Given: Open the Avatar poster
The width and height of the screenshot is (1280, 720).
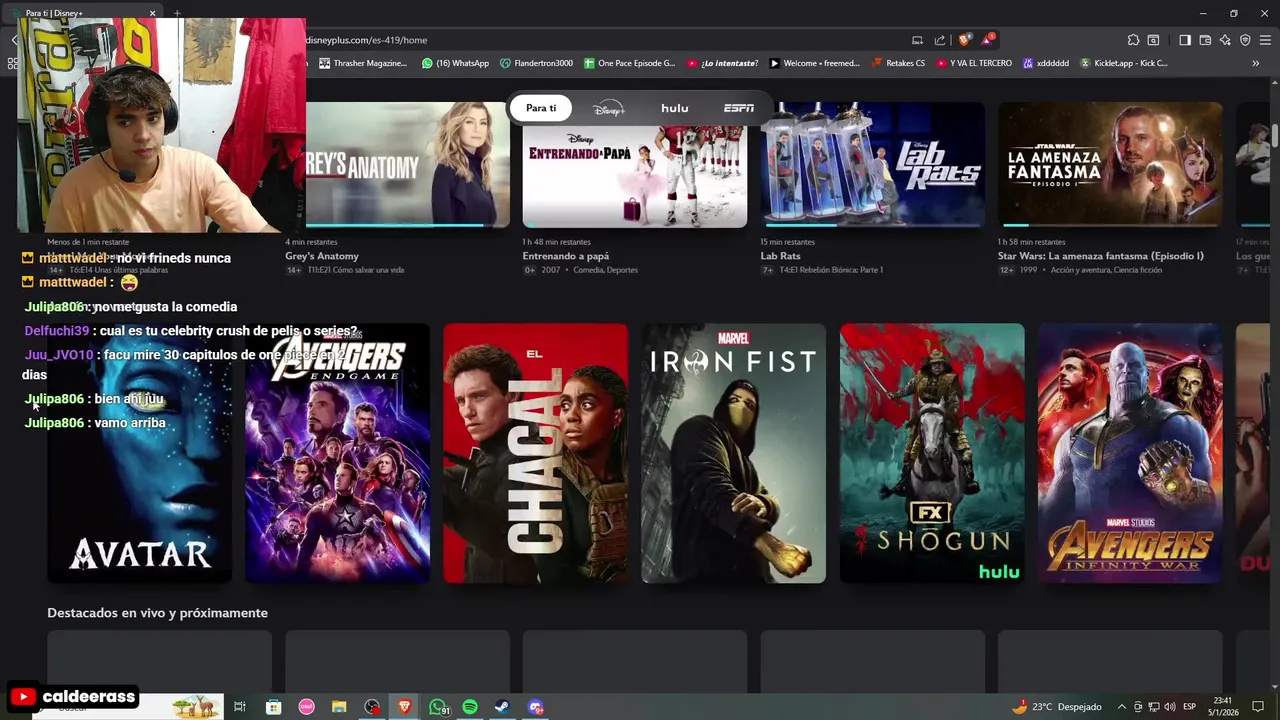Looking at the screenshot, I should (x=140, y=453).
